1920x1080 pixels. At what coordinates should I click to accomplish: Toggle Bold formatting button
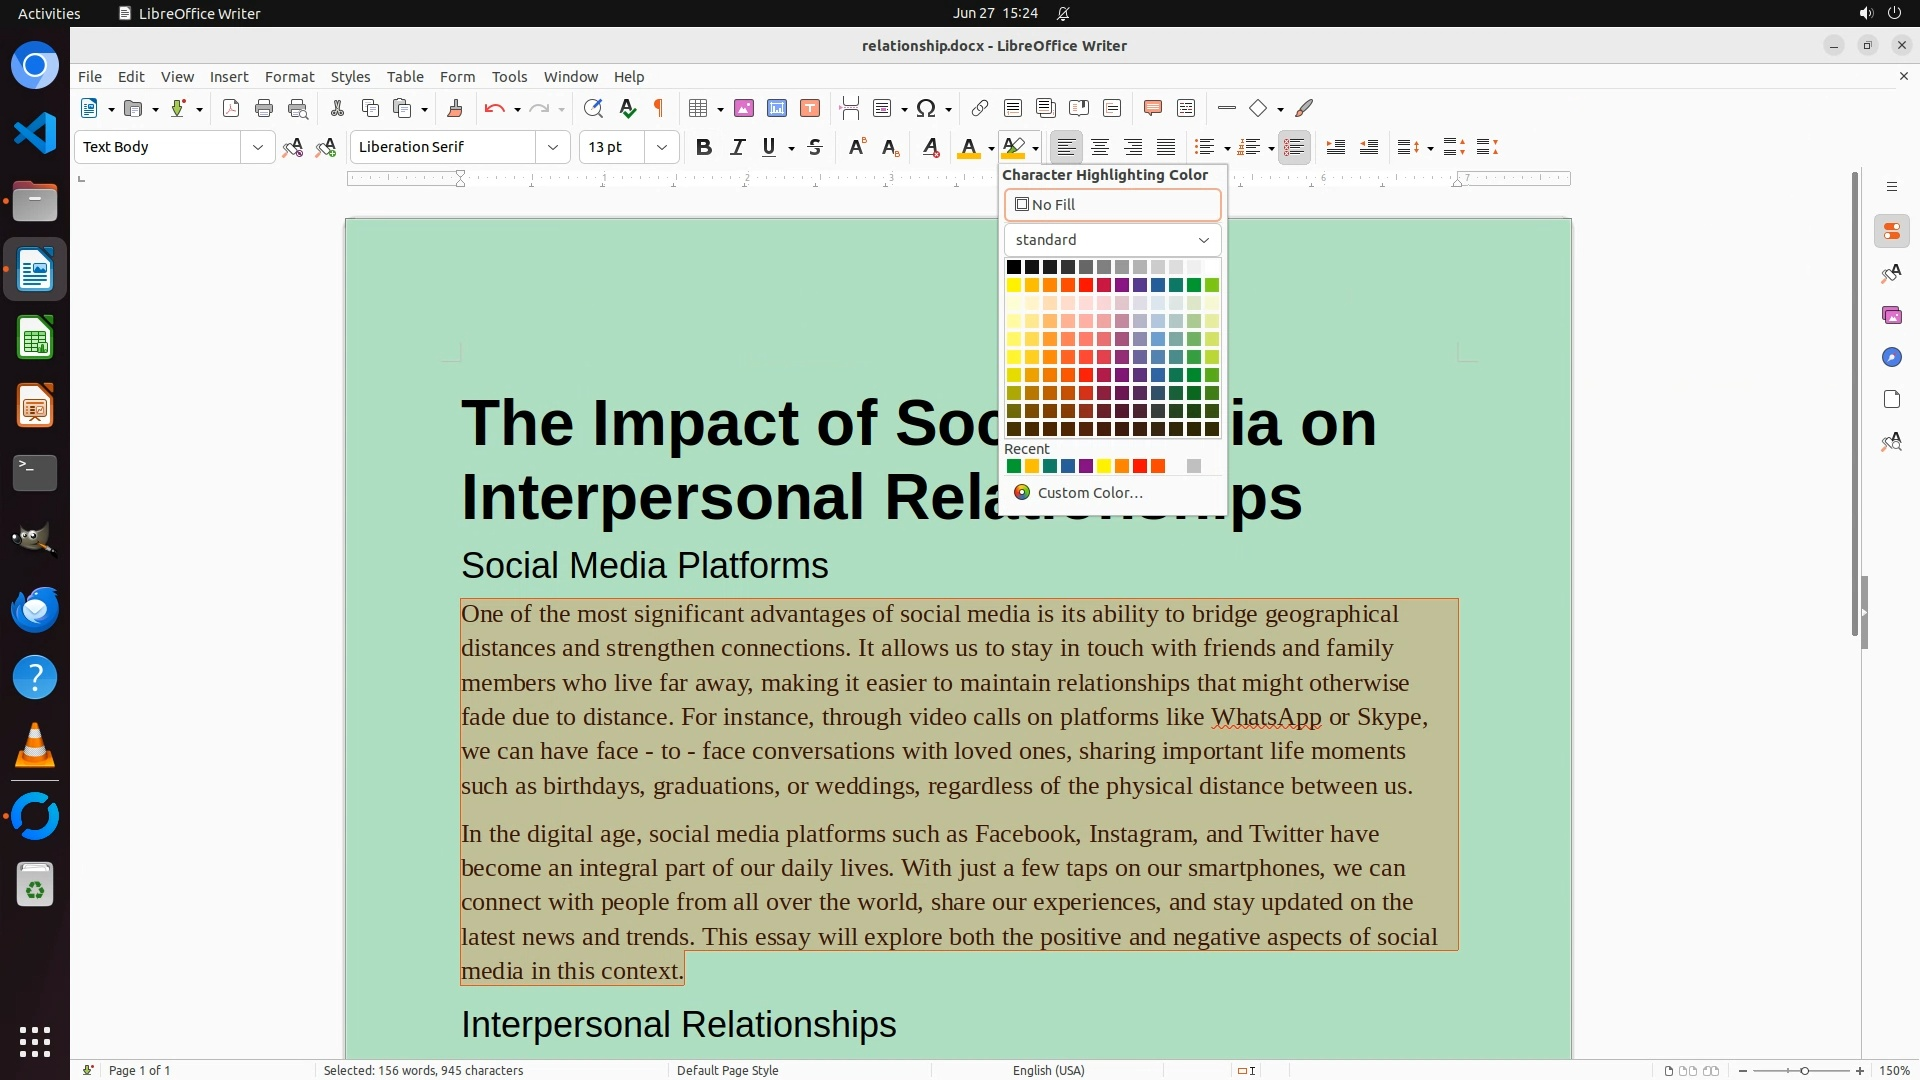click(x=704, y=147)
